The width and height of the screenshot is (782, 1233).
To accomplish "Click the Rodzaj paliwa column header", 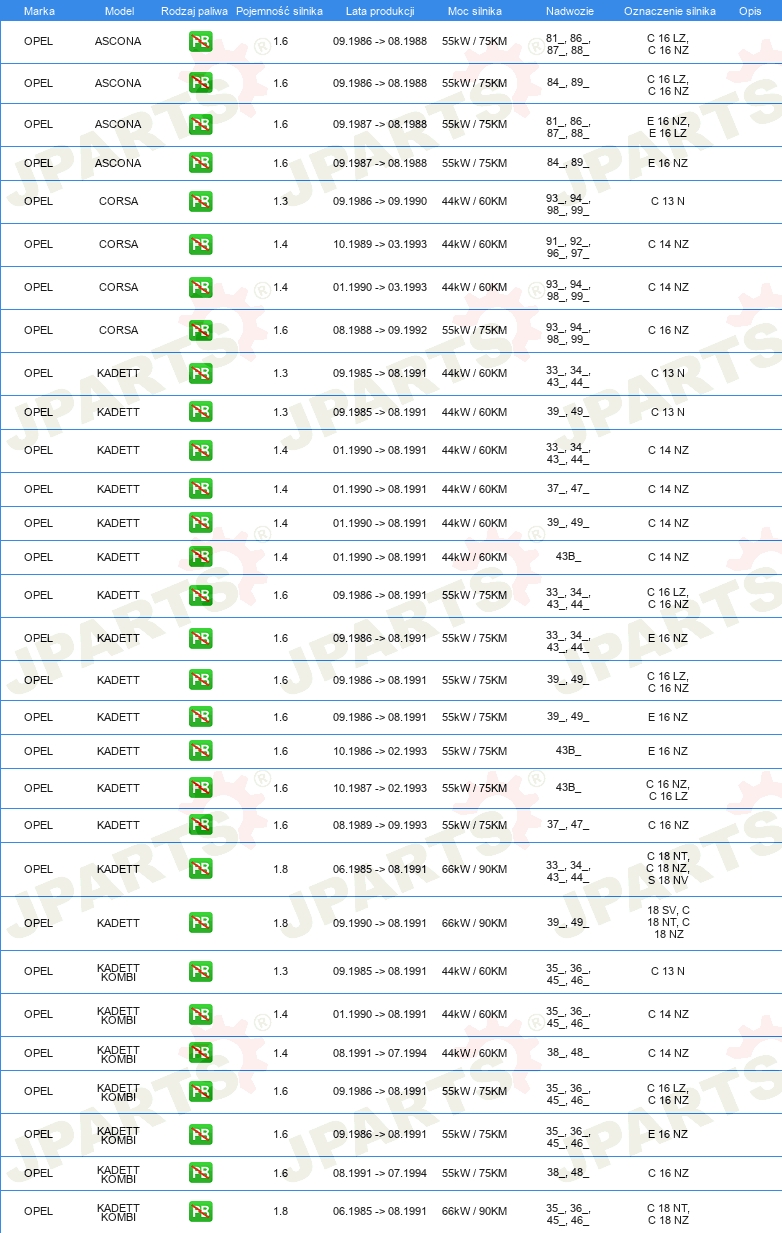I will click(194, 11).
